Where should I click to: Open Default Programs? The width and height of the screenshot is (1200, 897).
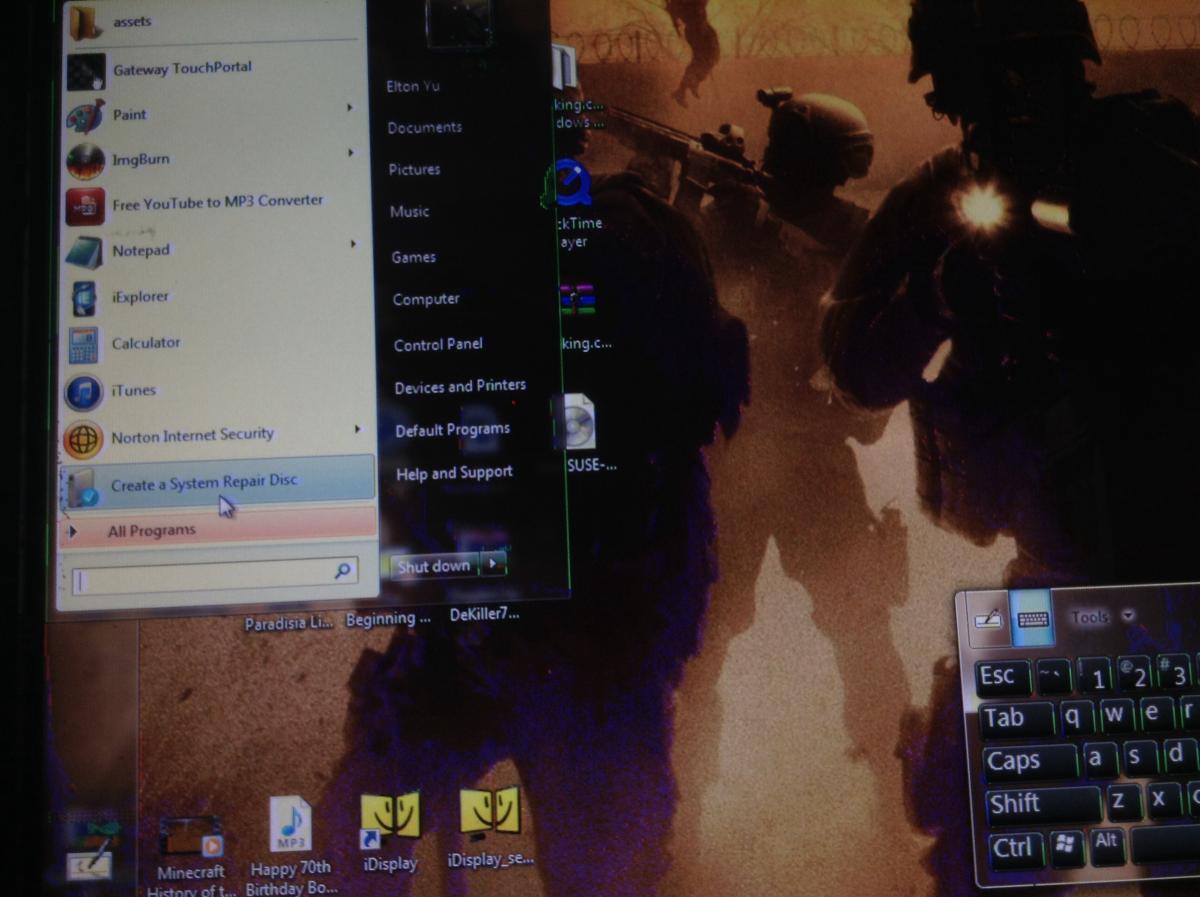coord(453,430)
